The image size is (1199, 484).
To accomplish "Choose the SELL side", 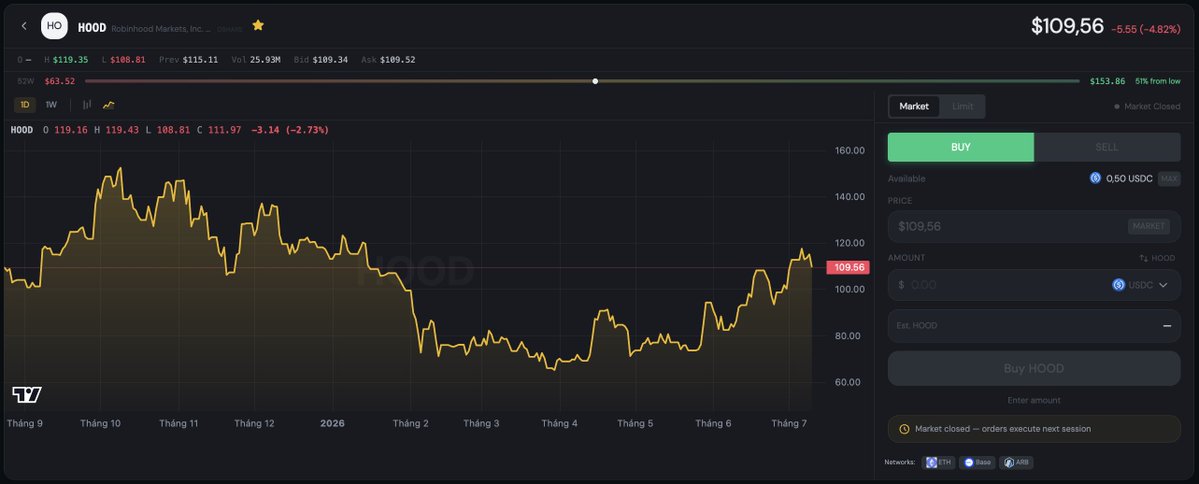I will [1106, 147].
